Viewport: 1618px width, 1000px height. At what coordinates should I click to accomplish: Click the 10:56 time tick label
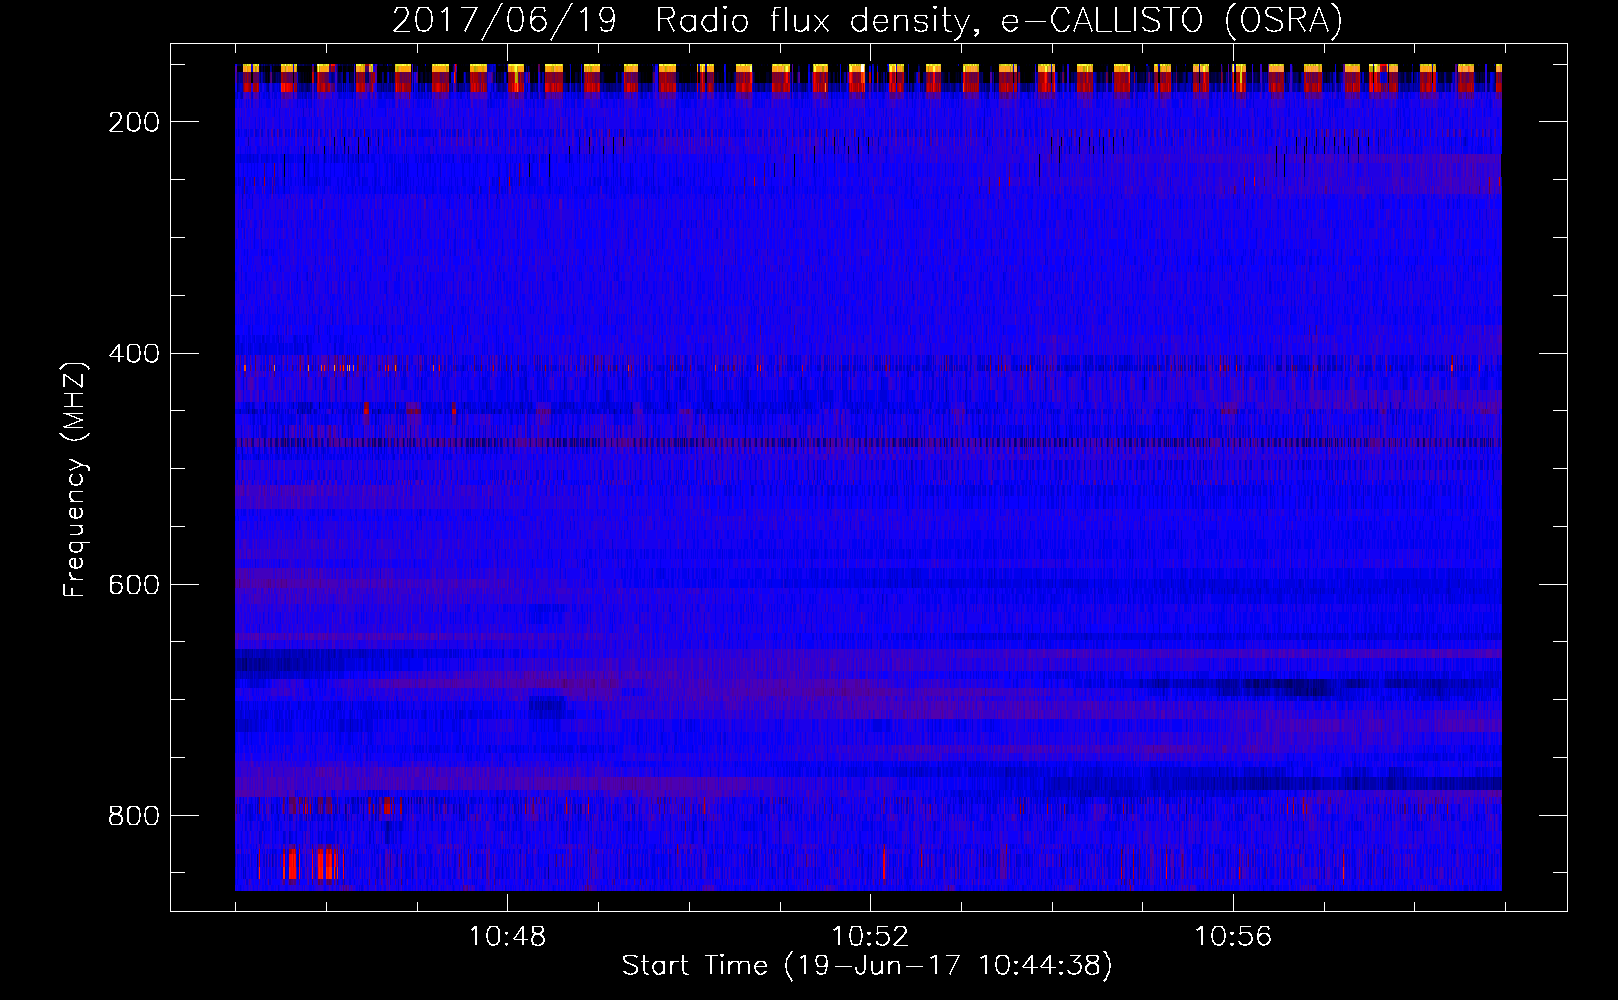click(1233, 936)
